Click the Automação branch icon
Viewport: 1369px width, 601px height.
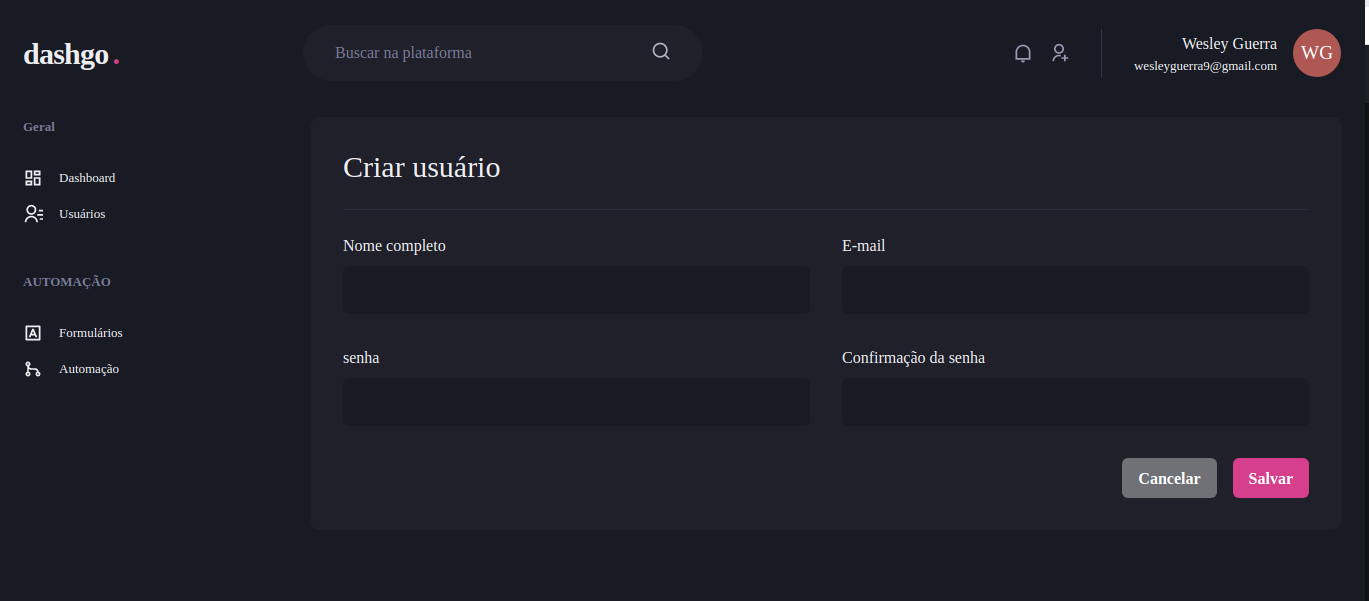[x=33, y=369]
